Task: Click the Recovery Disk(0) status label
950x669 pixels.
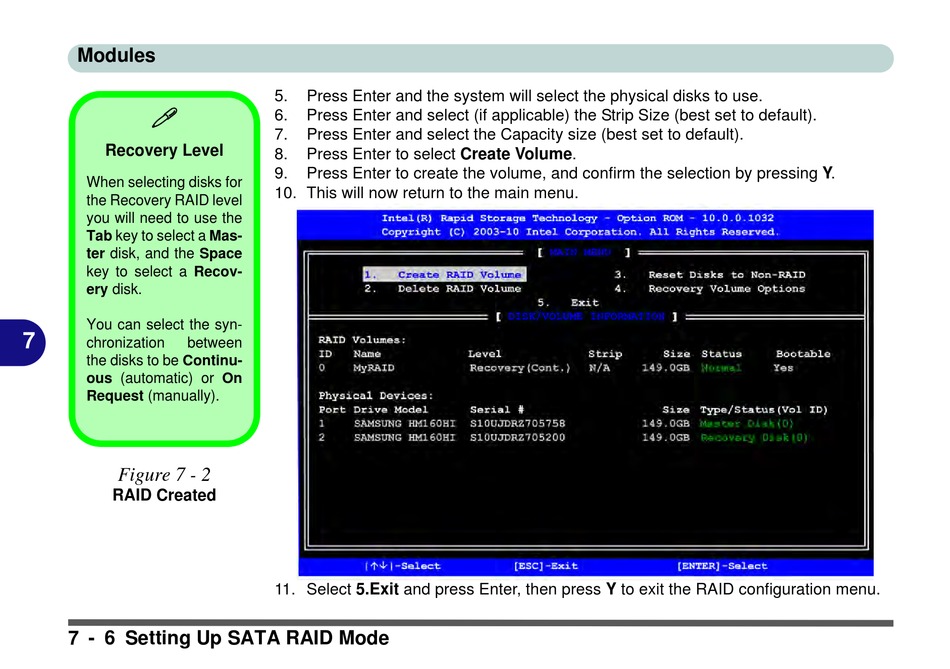Action: 754,437
